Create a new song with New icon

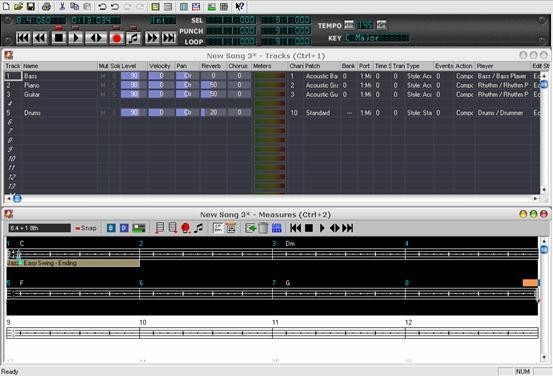click(x=6, y=6)
